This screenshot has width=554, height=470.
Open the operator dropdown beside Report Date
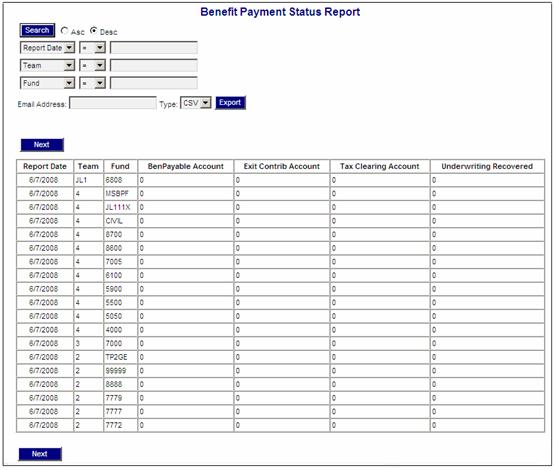pos(93,48)
